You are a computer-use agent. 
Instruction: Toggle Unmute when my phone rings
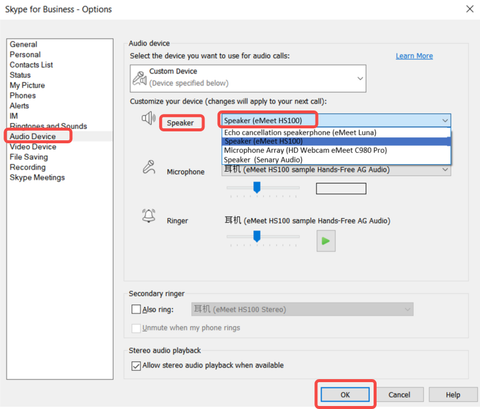point(136,328)
